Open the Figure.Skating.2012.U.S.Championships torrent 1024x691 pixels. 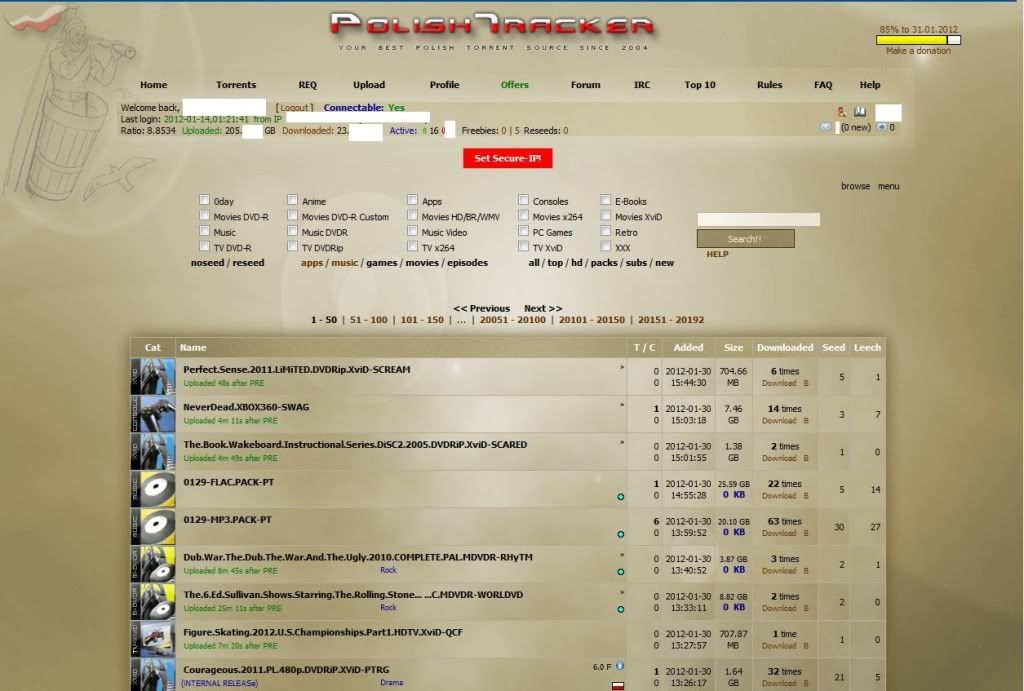(323, 632)
